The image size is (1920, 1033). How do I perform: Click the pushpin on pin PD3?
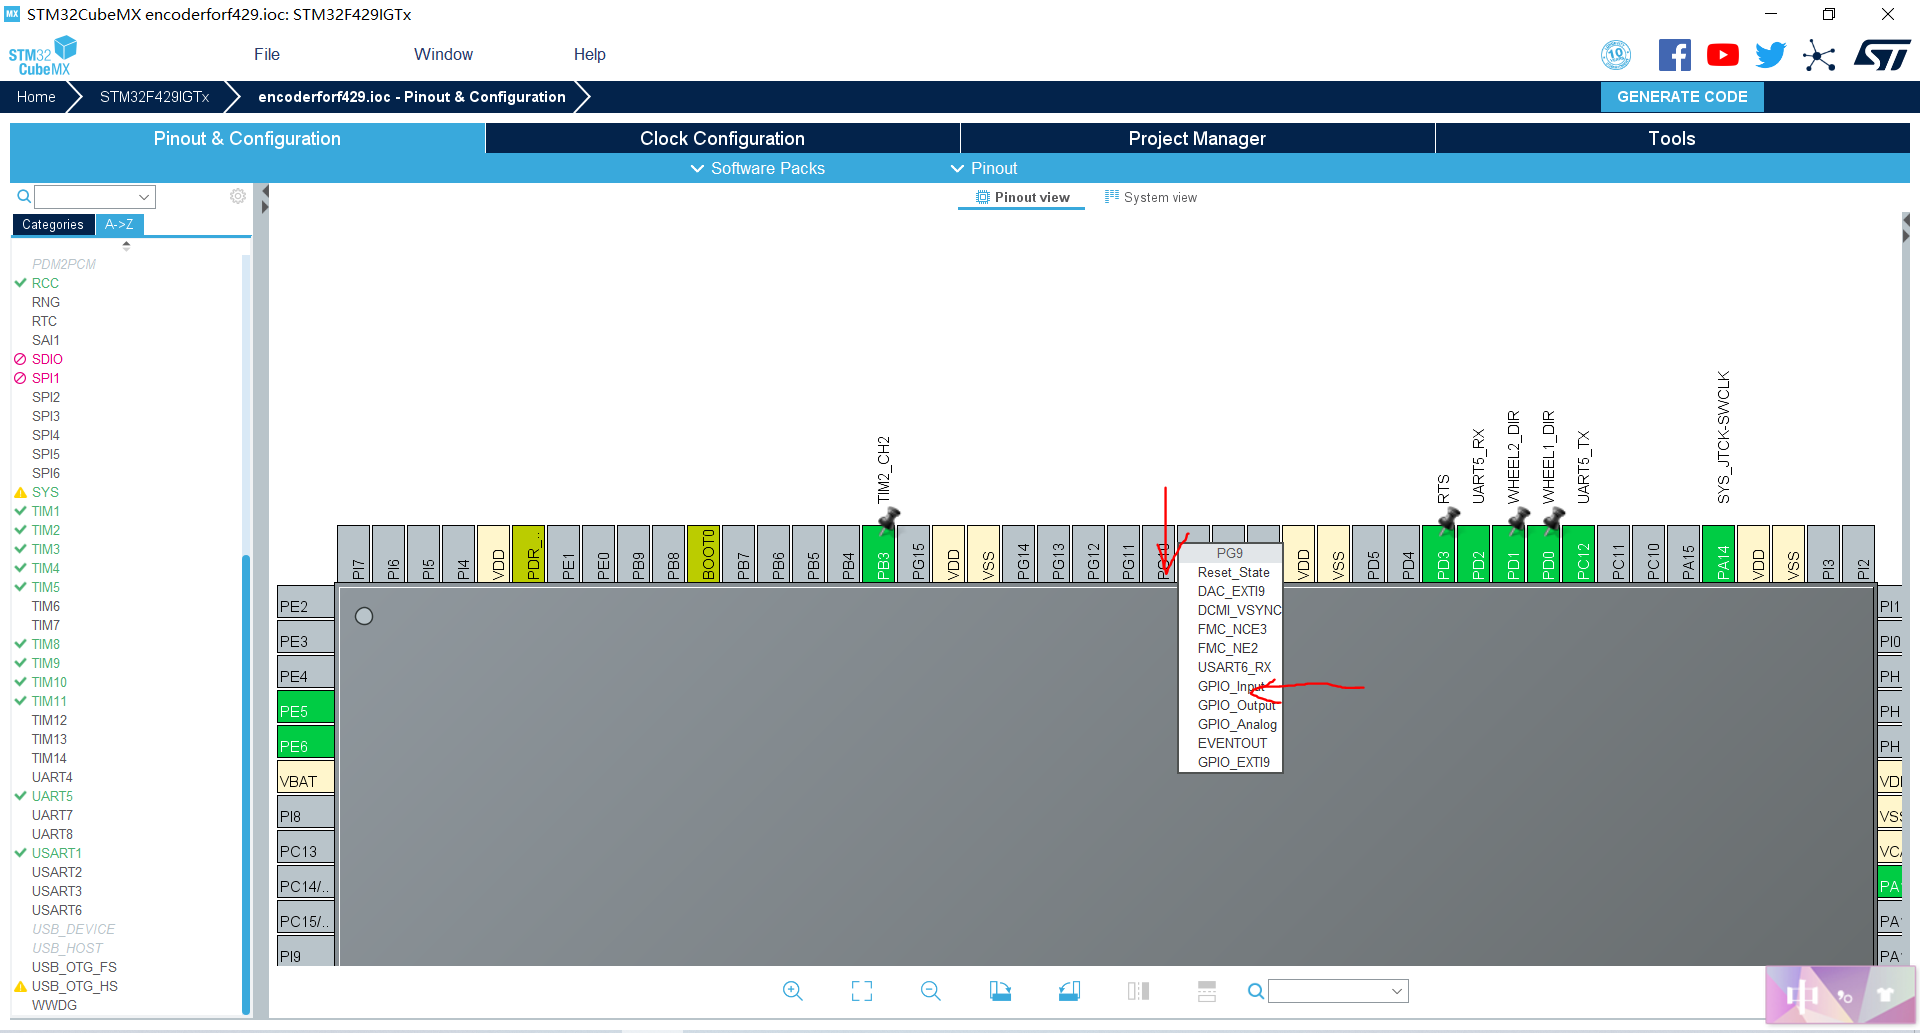pyautogui.click(x=1448, y=519)
